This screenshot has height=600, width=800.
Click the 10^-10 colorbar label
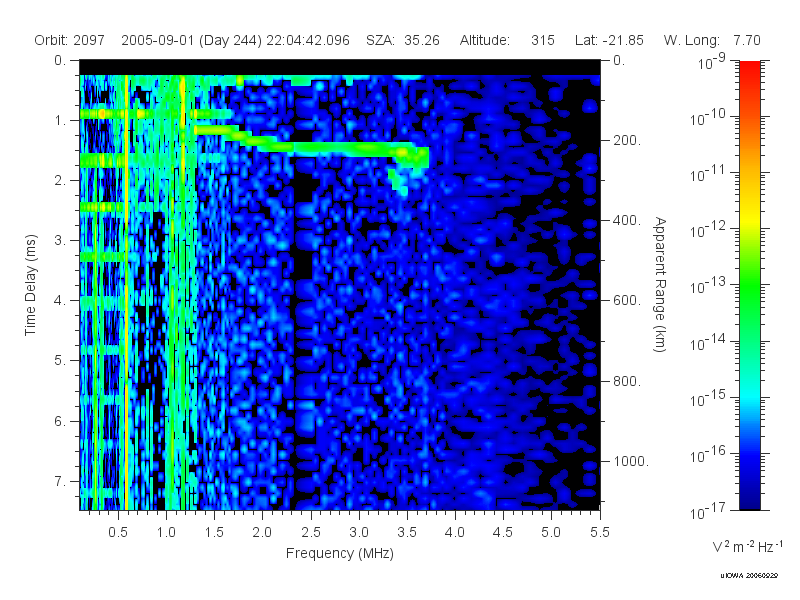pos(707,117)
